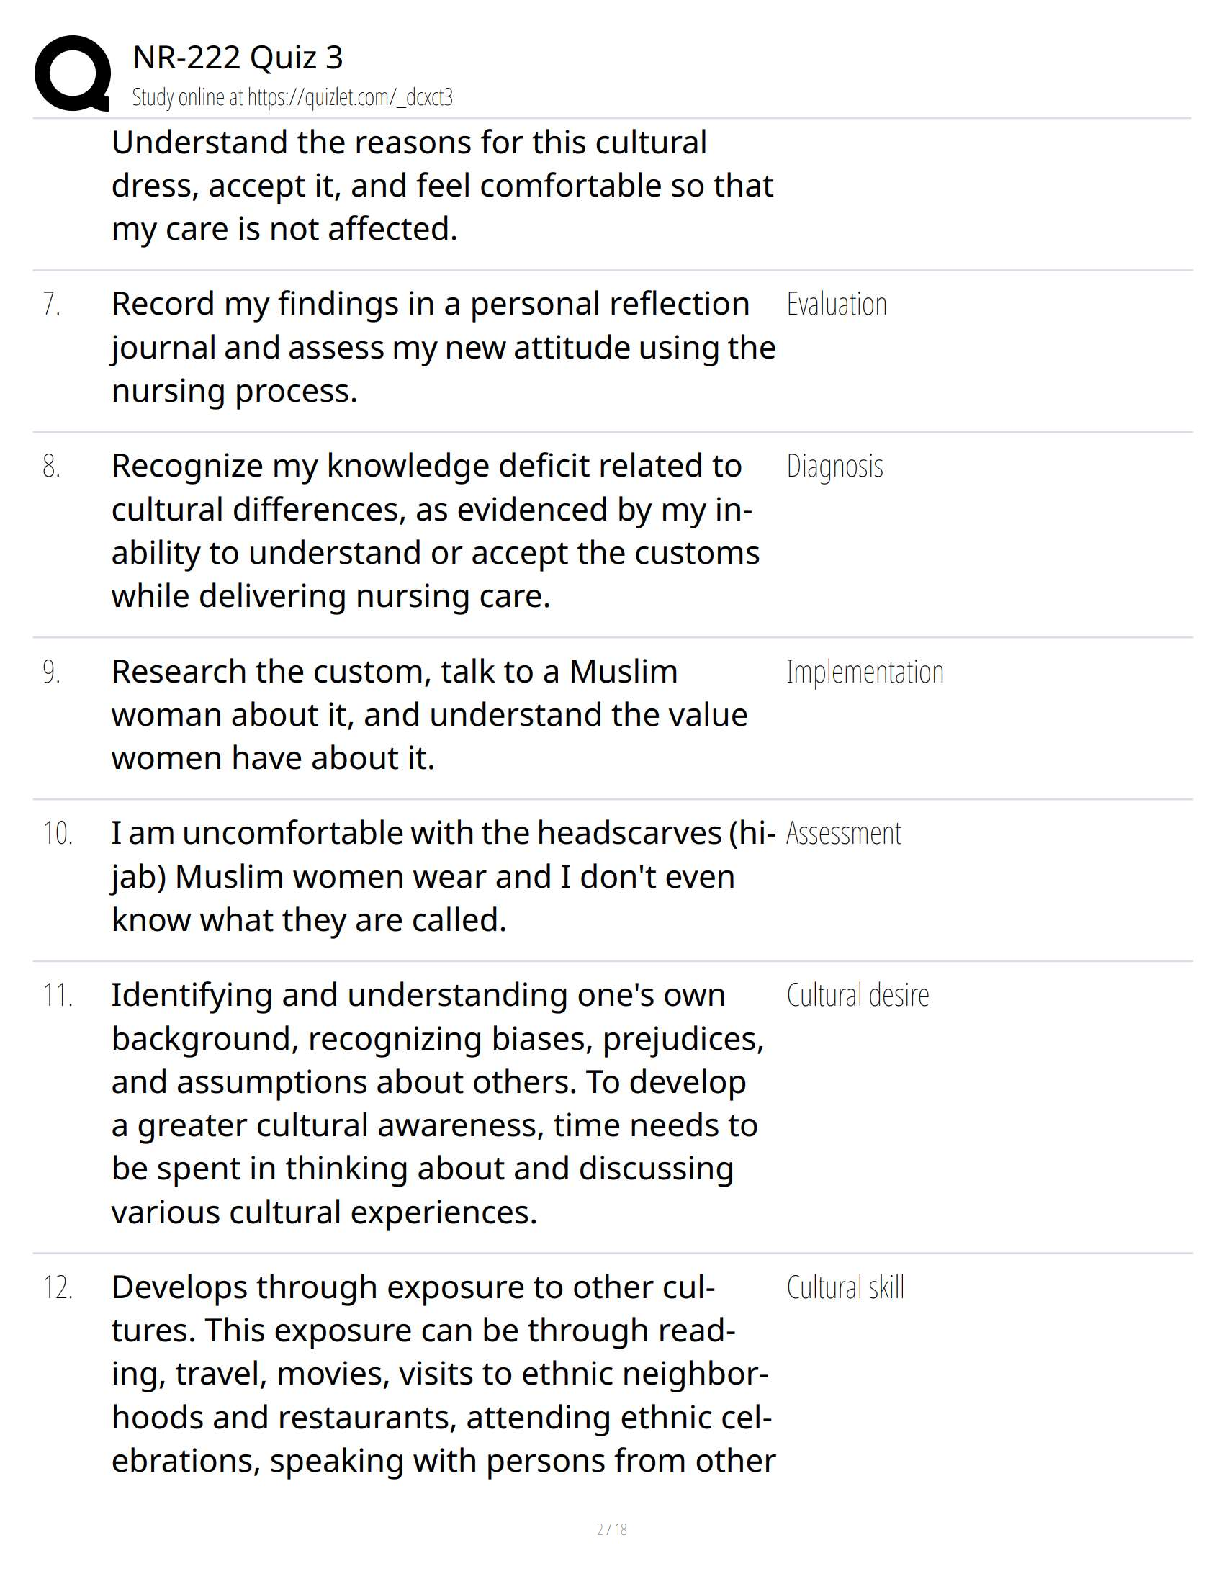Click the term labeled Implementation

click(x=865, y=672)
